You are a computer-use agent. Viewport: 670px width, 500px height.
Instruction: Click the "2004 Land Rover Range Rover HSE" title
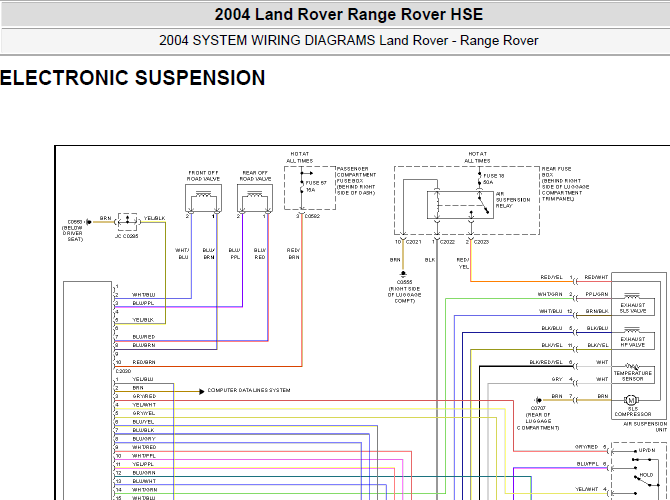pyautogui.click(x=349, y=15)
